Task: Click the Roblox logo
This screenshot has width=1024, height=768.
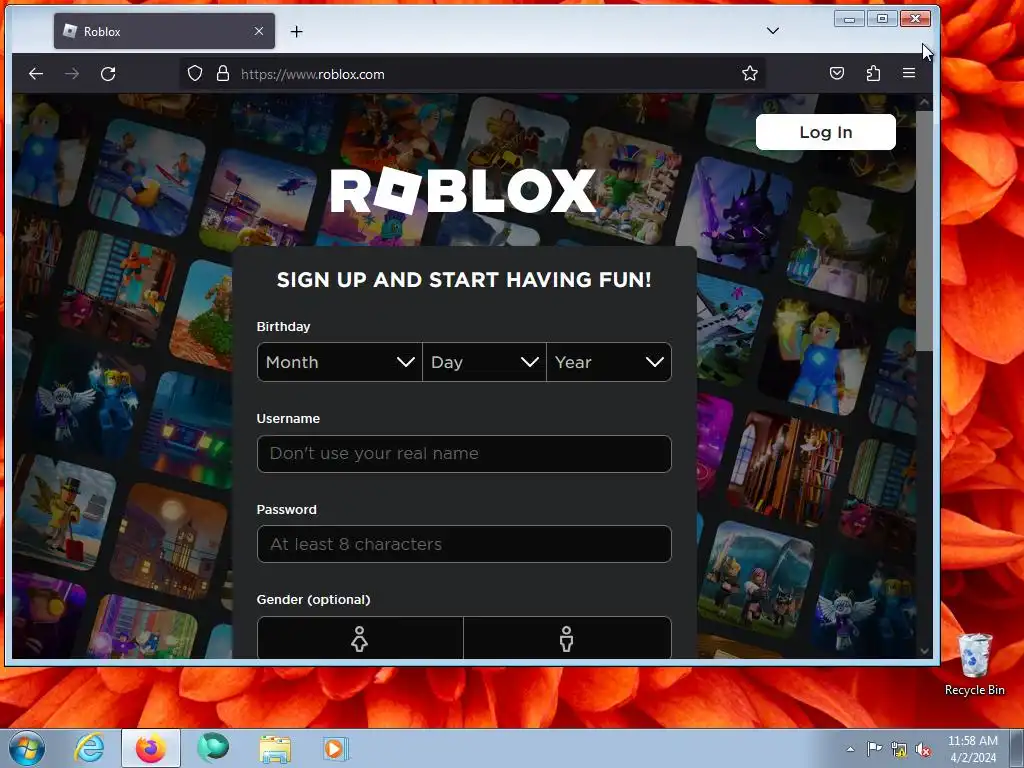Action: point(463,191)
